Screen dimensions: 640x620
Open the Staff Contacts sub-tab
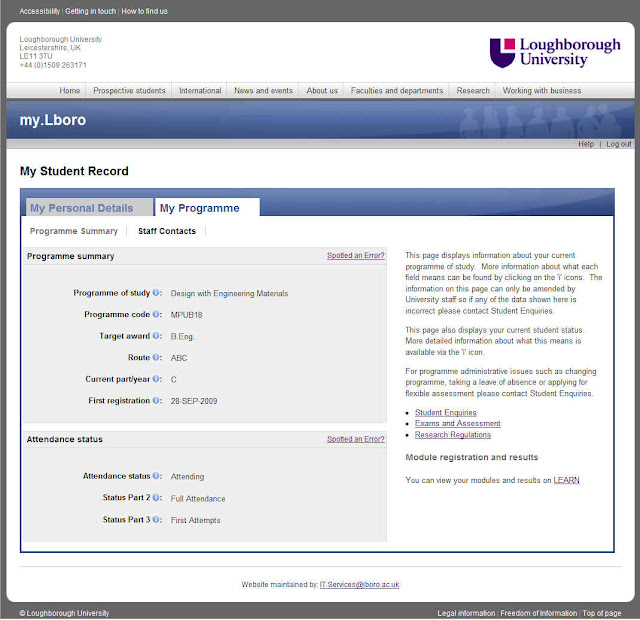[167, 231]
